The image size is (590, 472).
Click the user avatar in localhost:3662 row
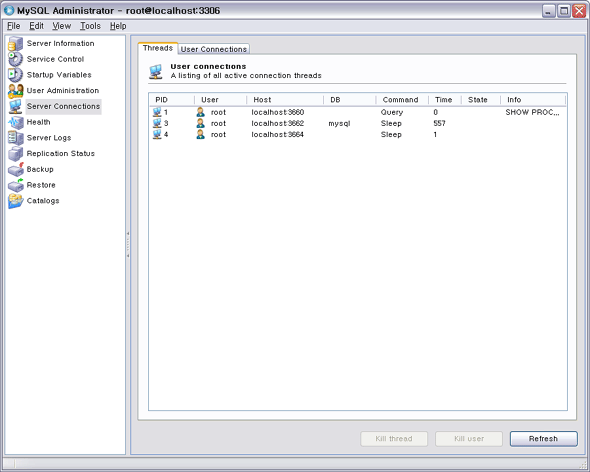pos(201,123)
